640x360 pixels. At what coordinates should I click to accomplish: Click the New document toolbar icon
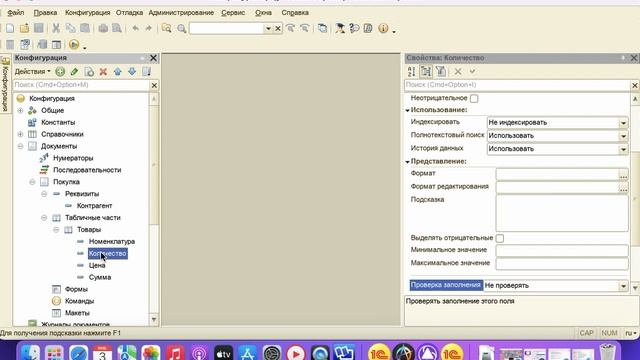[10, 28]
